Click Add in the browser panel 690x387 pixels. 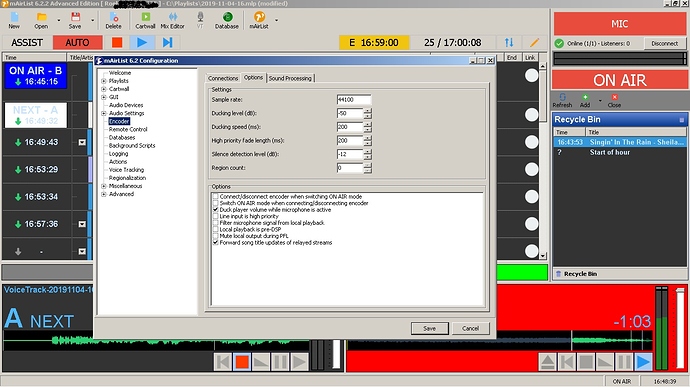(x=585, y=100)
